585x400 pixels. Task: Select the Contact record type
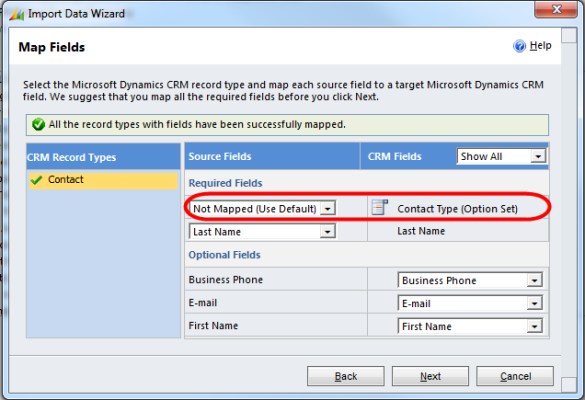[103, 180]
